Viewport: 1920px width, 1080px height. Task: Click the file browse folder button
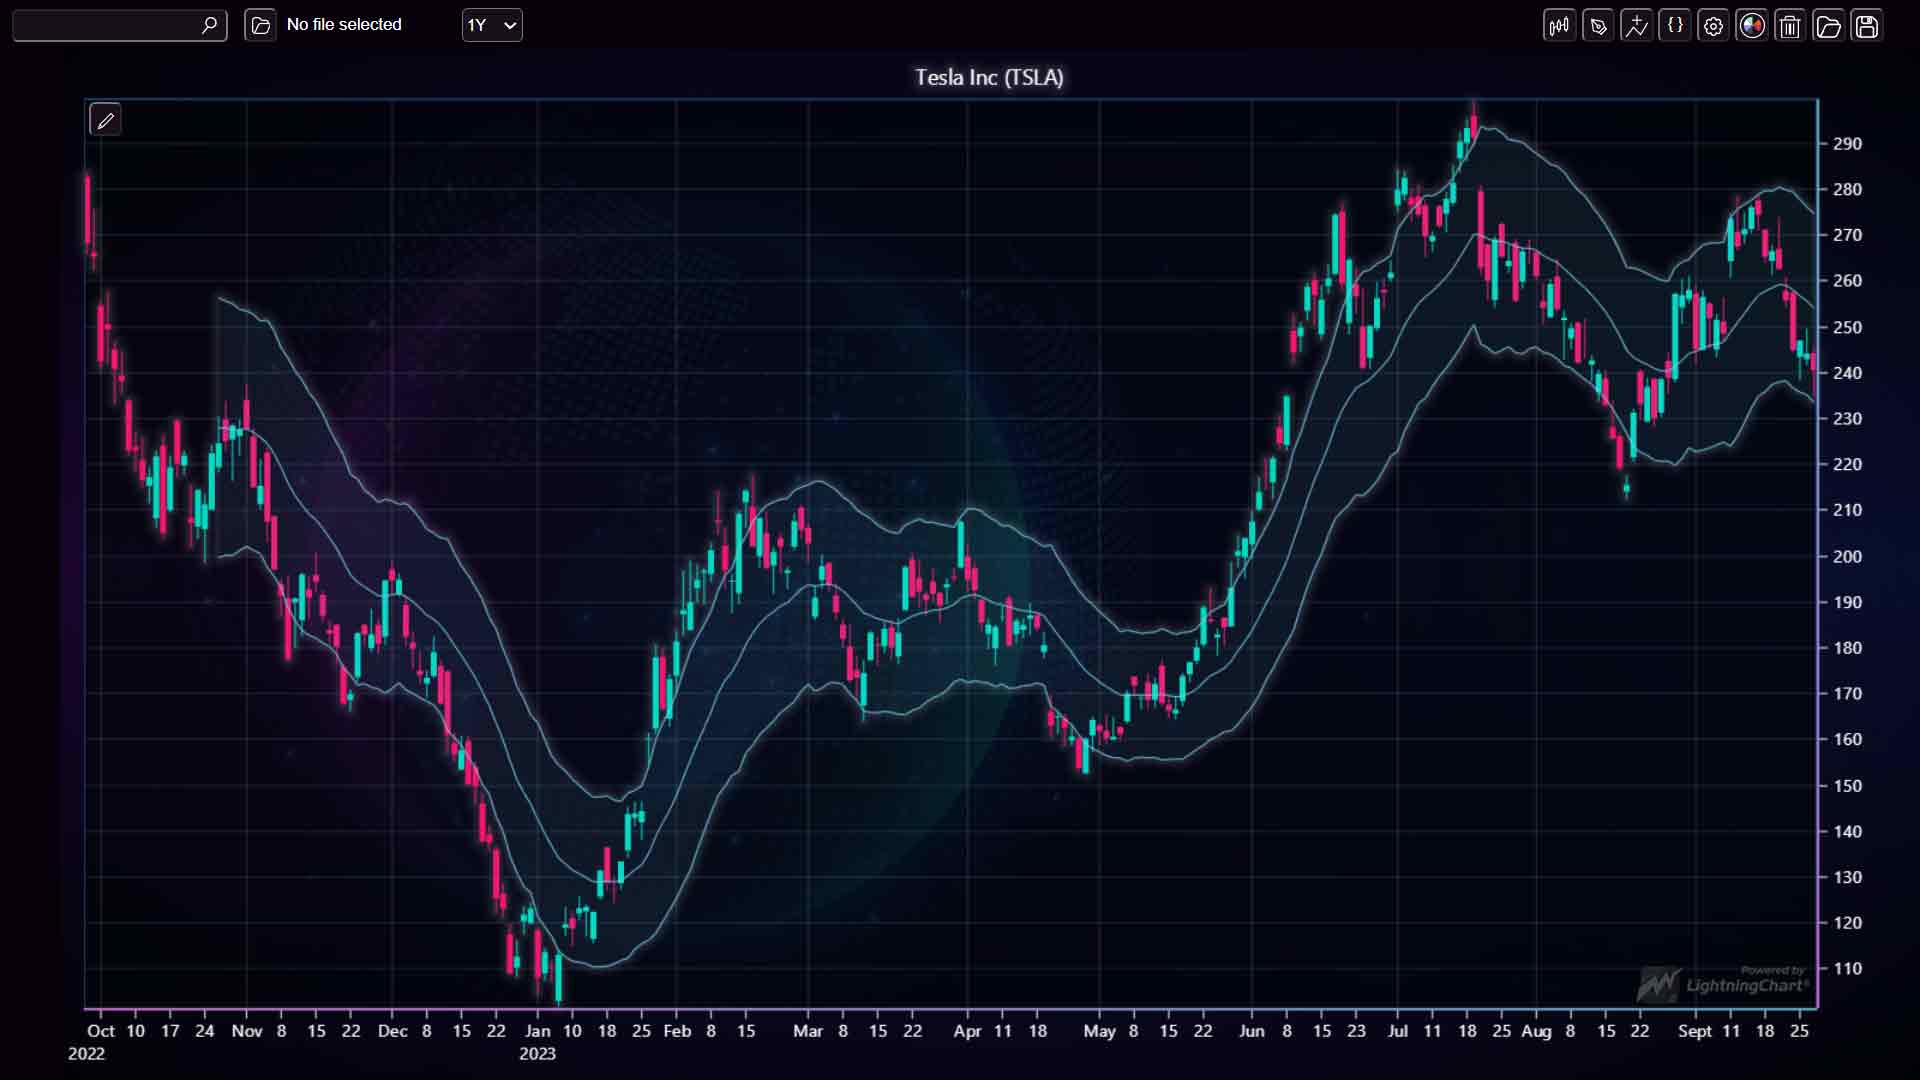260,25
